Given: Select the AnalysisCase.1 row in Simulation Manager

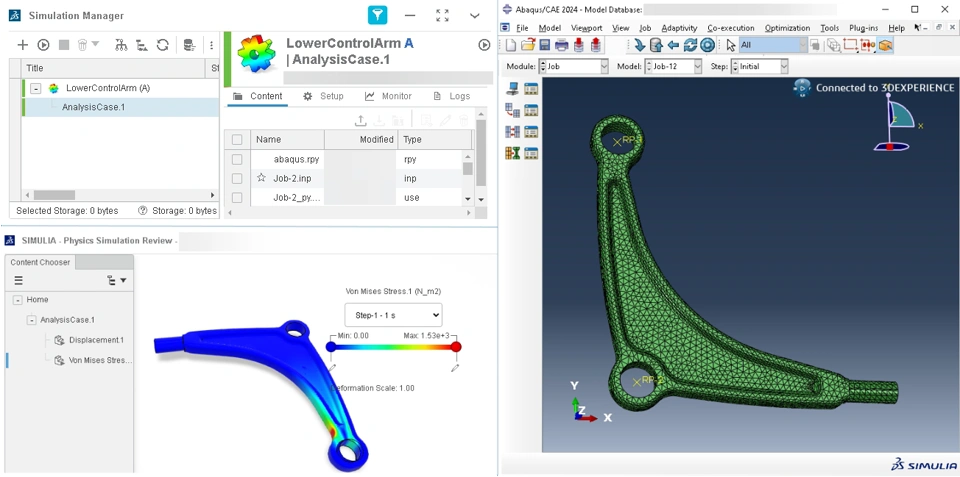Looking at the screenshot, I should click(121, 107).
